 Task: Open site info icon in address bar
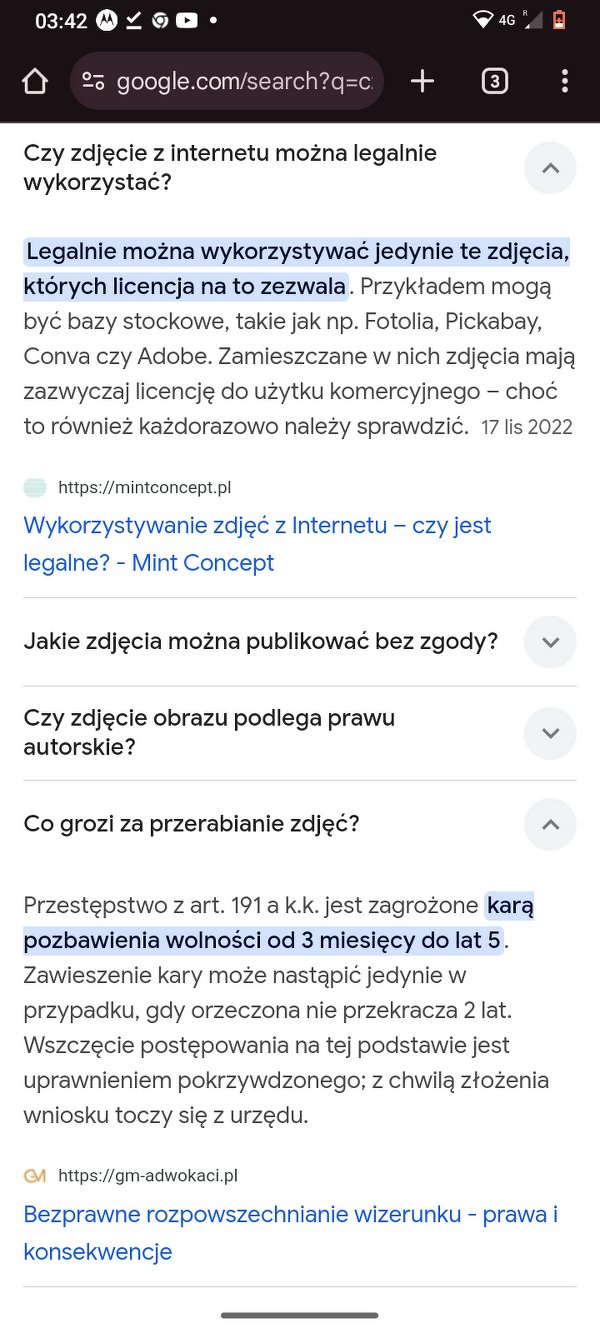click(x=93, y=81)
